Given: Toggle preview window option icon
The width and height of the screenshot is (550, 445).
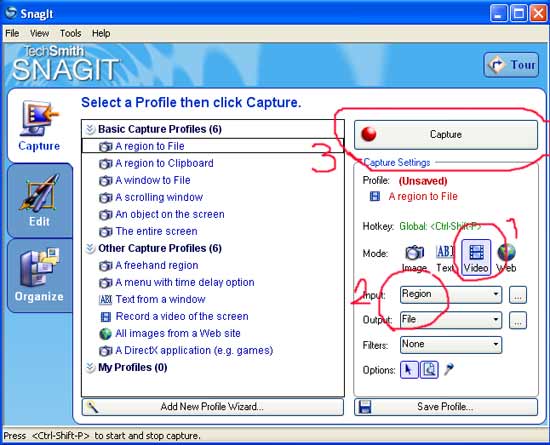Looking at the screenshot, I should click(x=429, y=370).
